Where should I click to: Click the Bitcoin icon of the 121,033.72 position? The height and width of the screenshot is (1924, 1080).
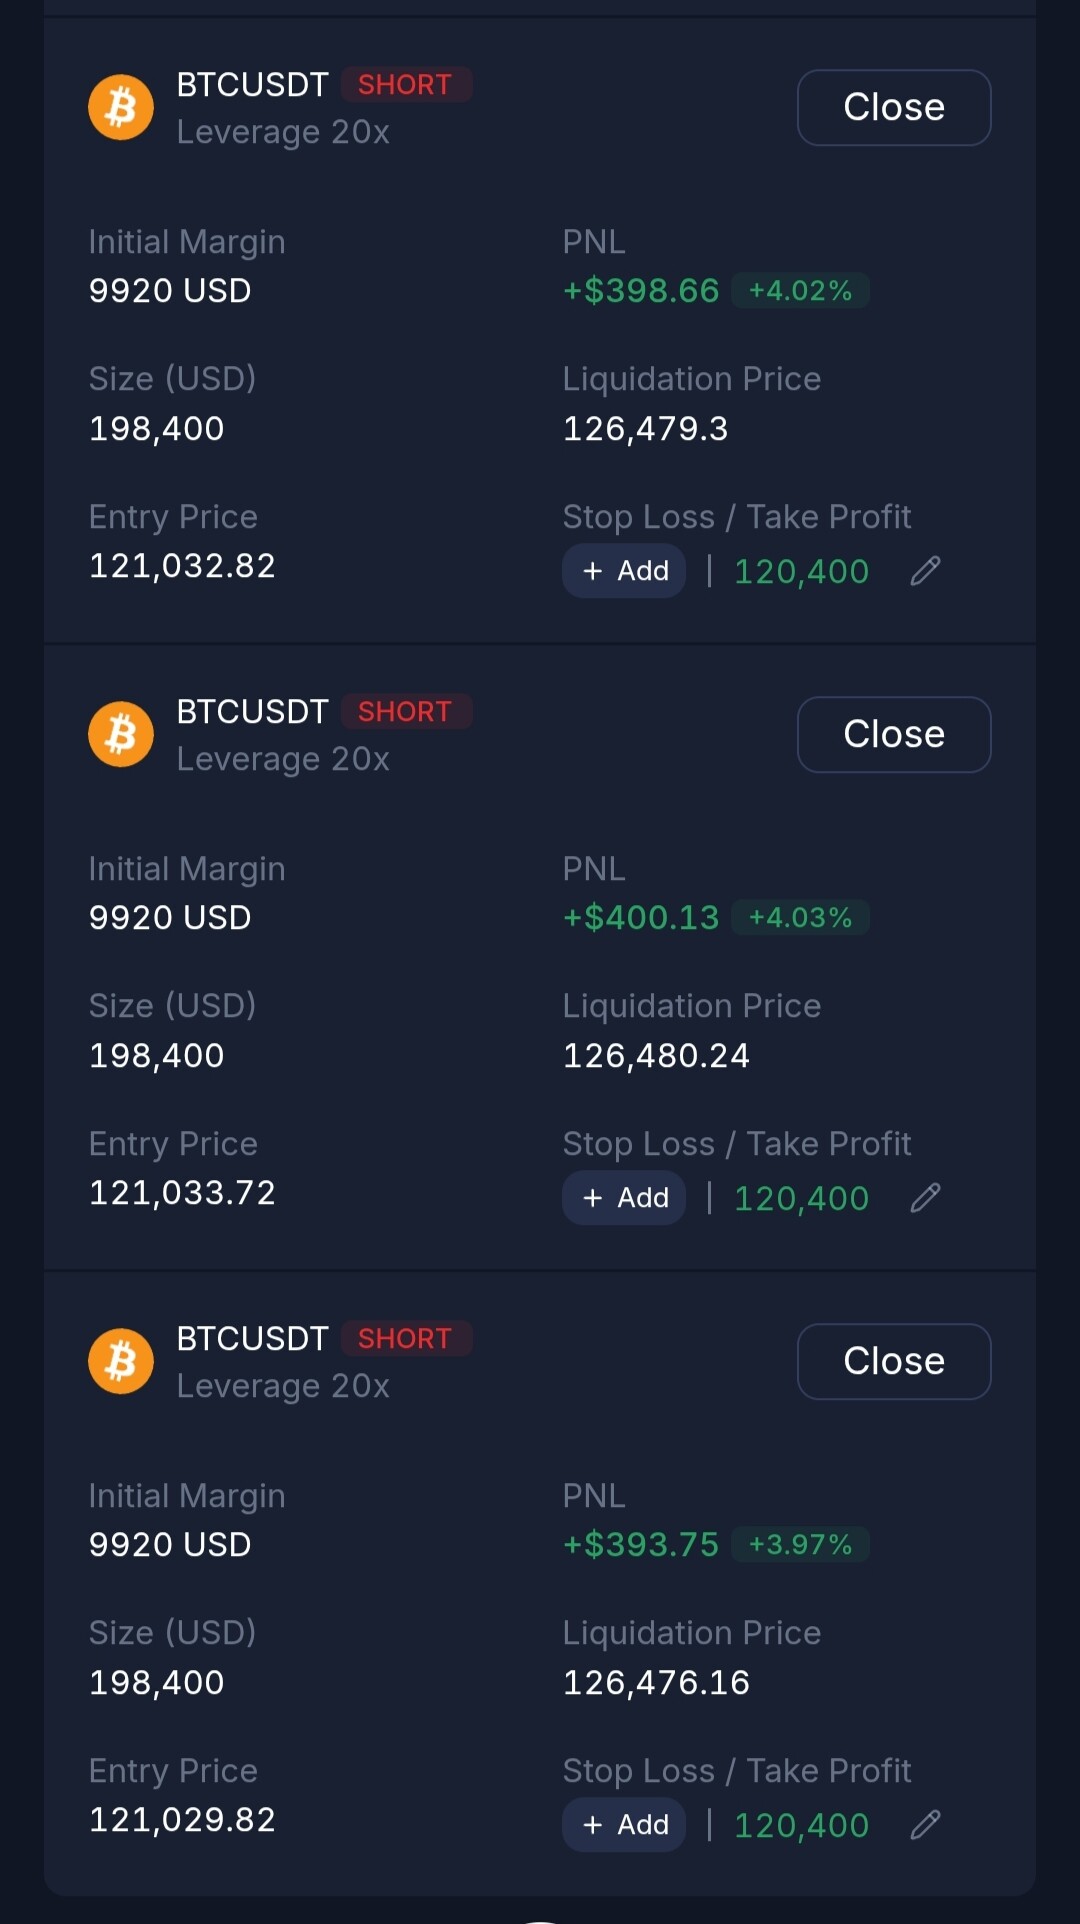click(x=121, y=734)
